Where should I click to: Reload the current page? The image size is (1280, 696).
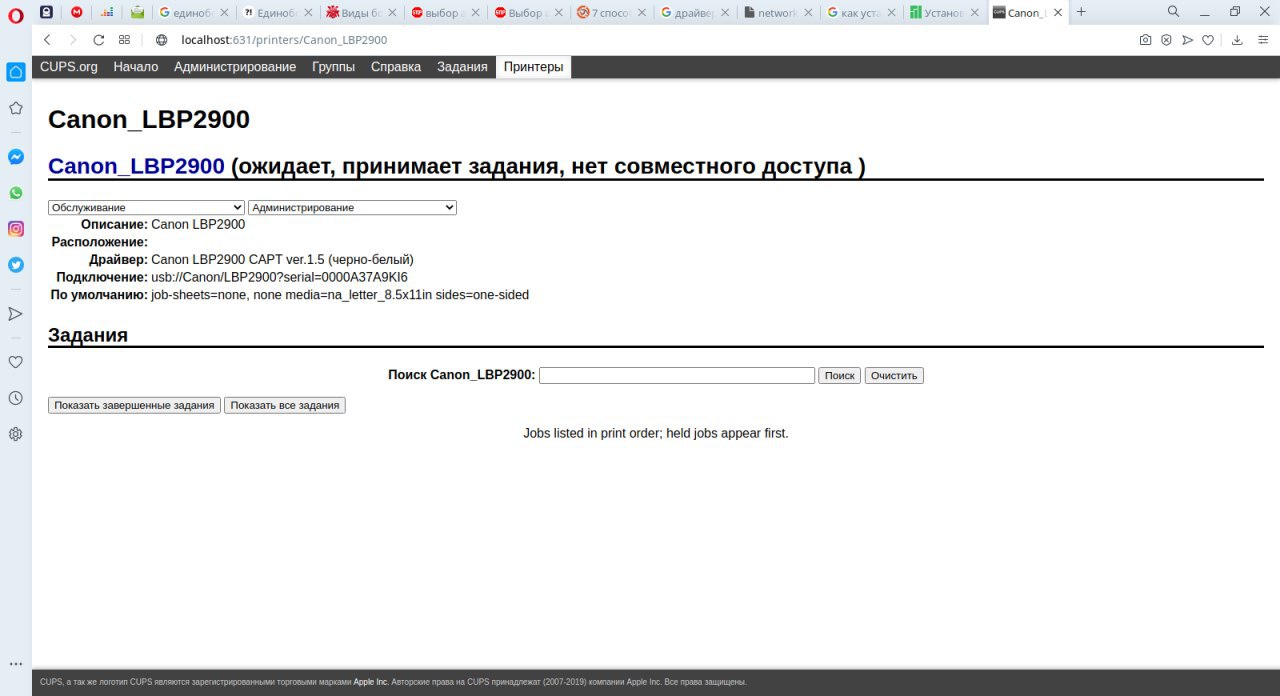[98, 40]
